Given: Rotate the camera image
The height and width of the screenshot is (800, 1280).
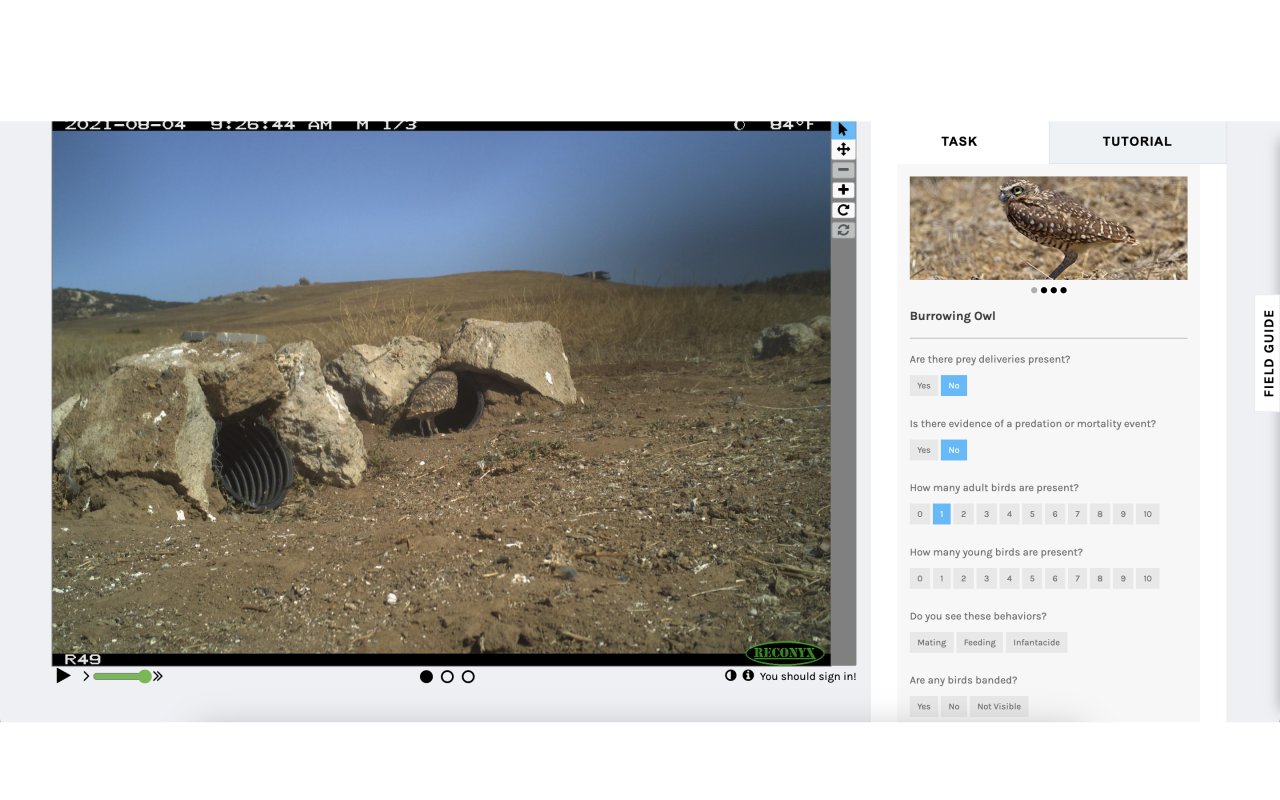Looking at the screenshot, I should pyautogui.click(x=843, y=210).
